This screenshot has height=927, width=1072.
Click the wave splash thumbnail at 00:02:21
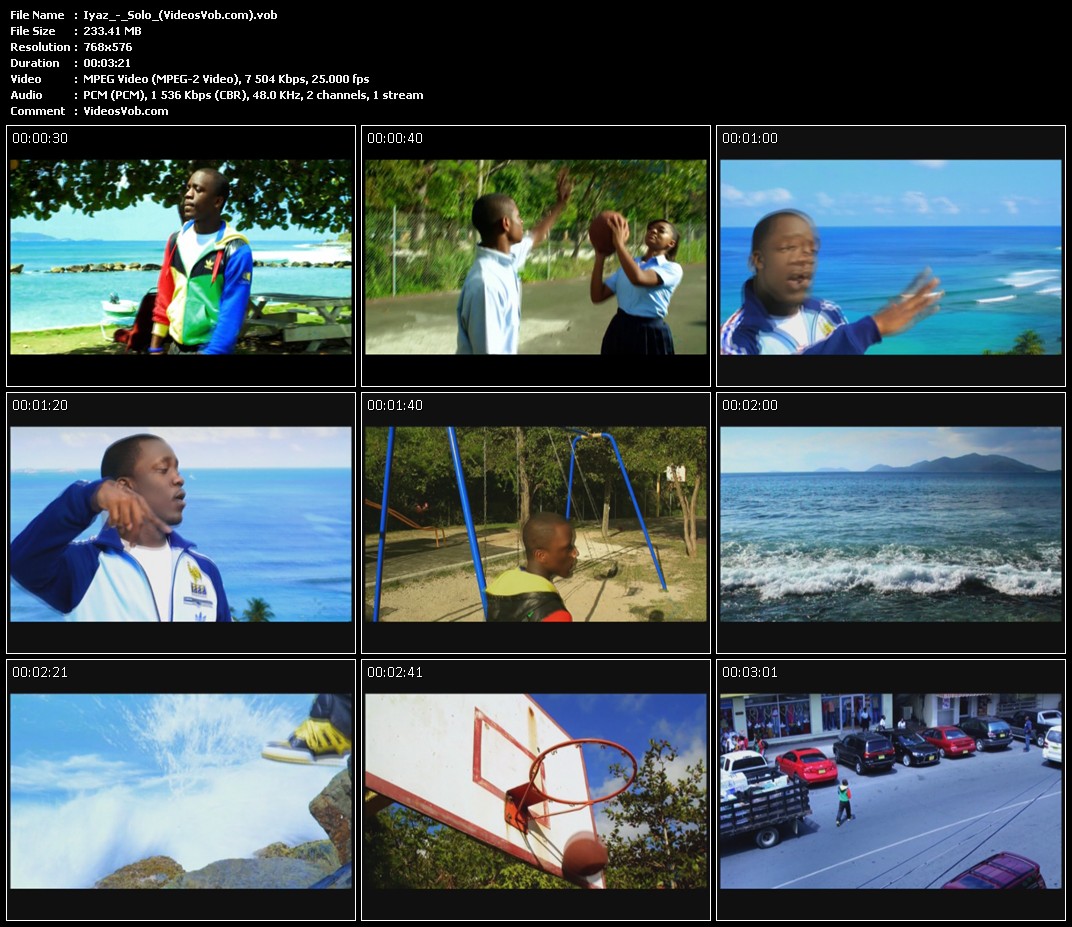pyautogui.click(x=181, y=792)
